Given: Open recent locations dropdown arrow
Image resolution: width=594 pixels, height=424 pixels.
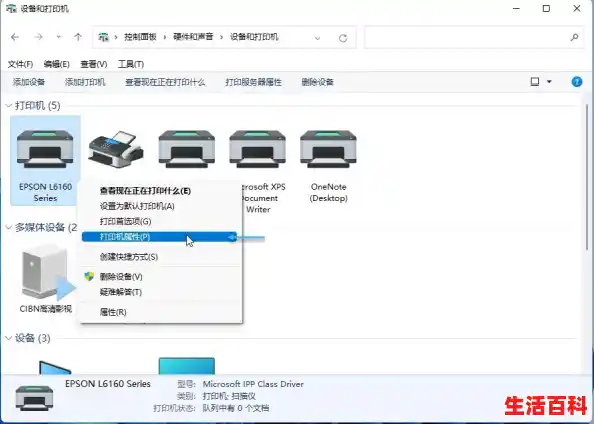Looking at the screenshot, I should 59,37.
